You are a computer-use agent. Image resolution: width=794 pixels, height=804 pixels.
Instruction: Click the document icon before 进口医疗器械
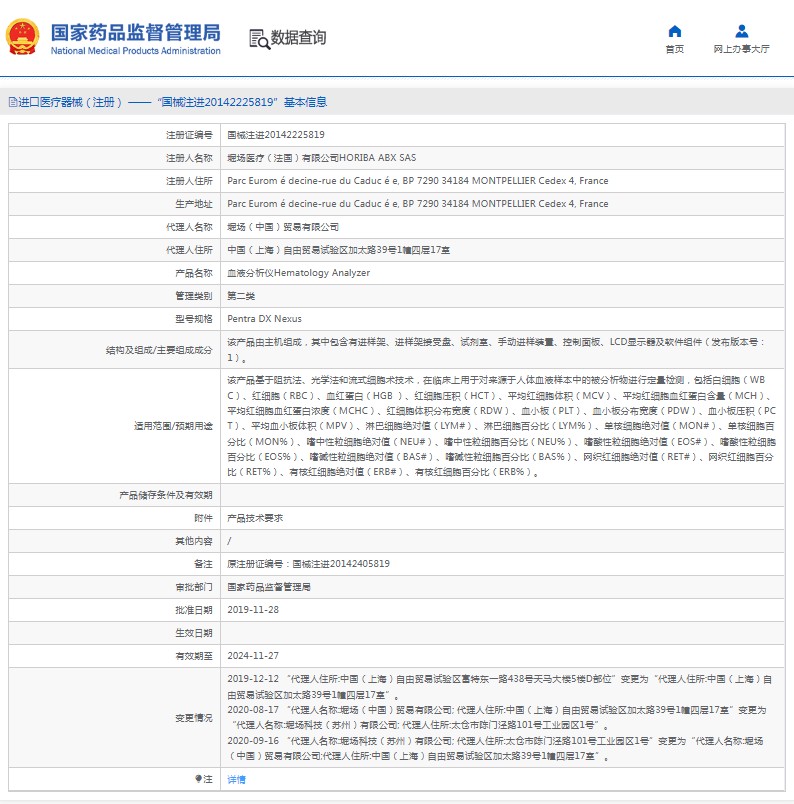(x=13, y=102)
